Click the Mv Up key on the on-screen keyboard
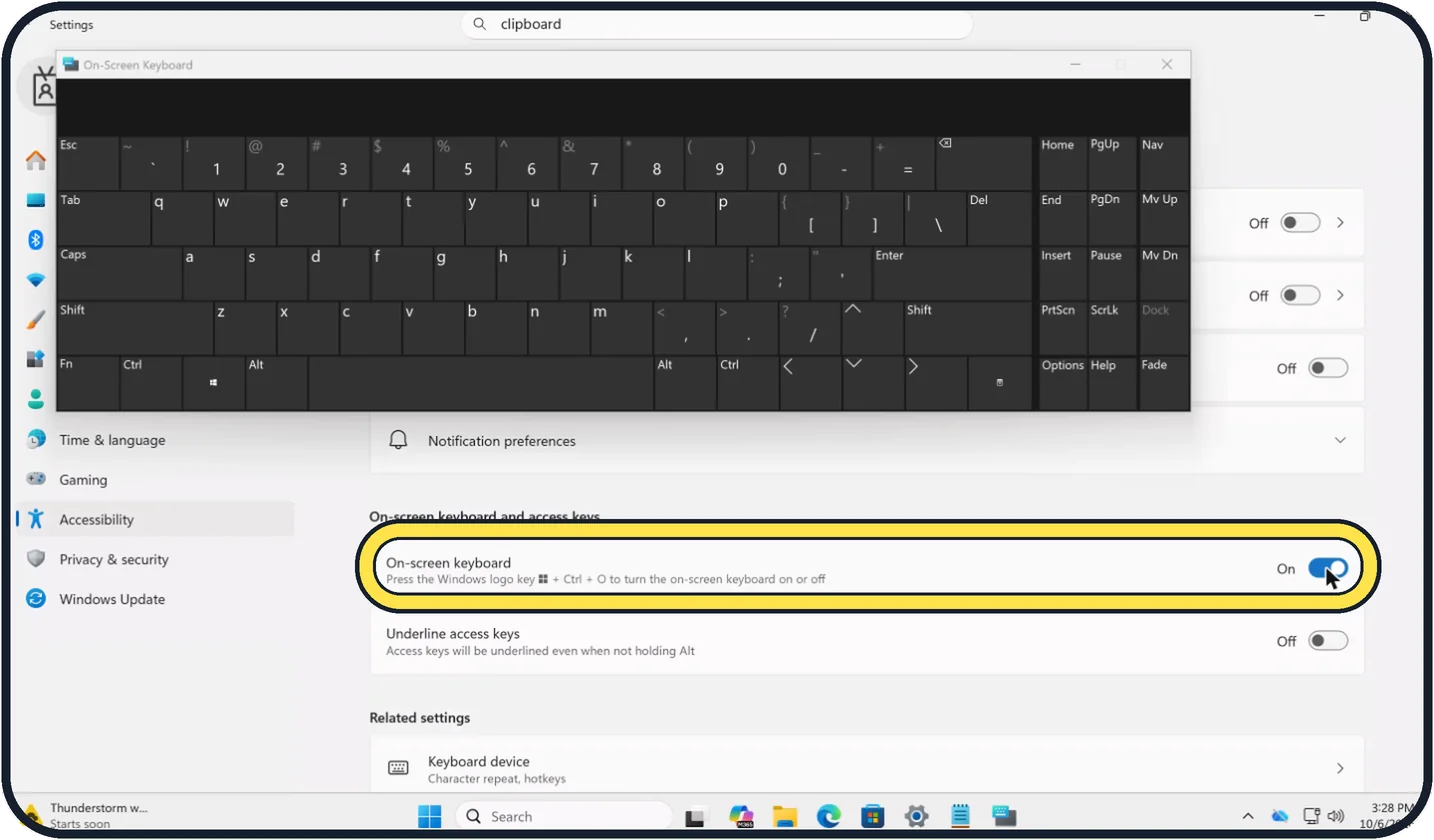Viewport: 1434px width, 840px height. tap(1164, 218)
